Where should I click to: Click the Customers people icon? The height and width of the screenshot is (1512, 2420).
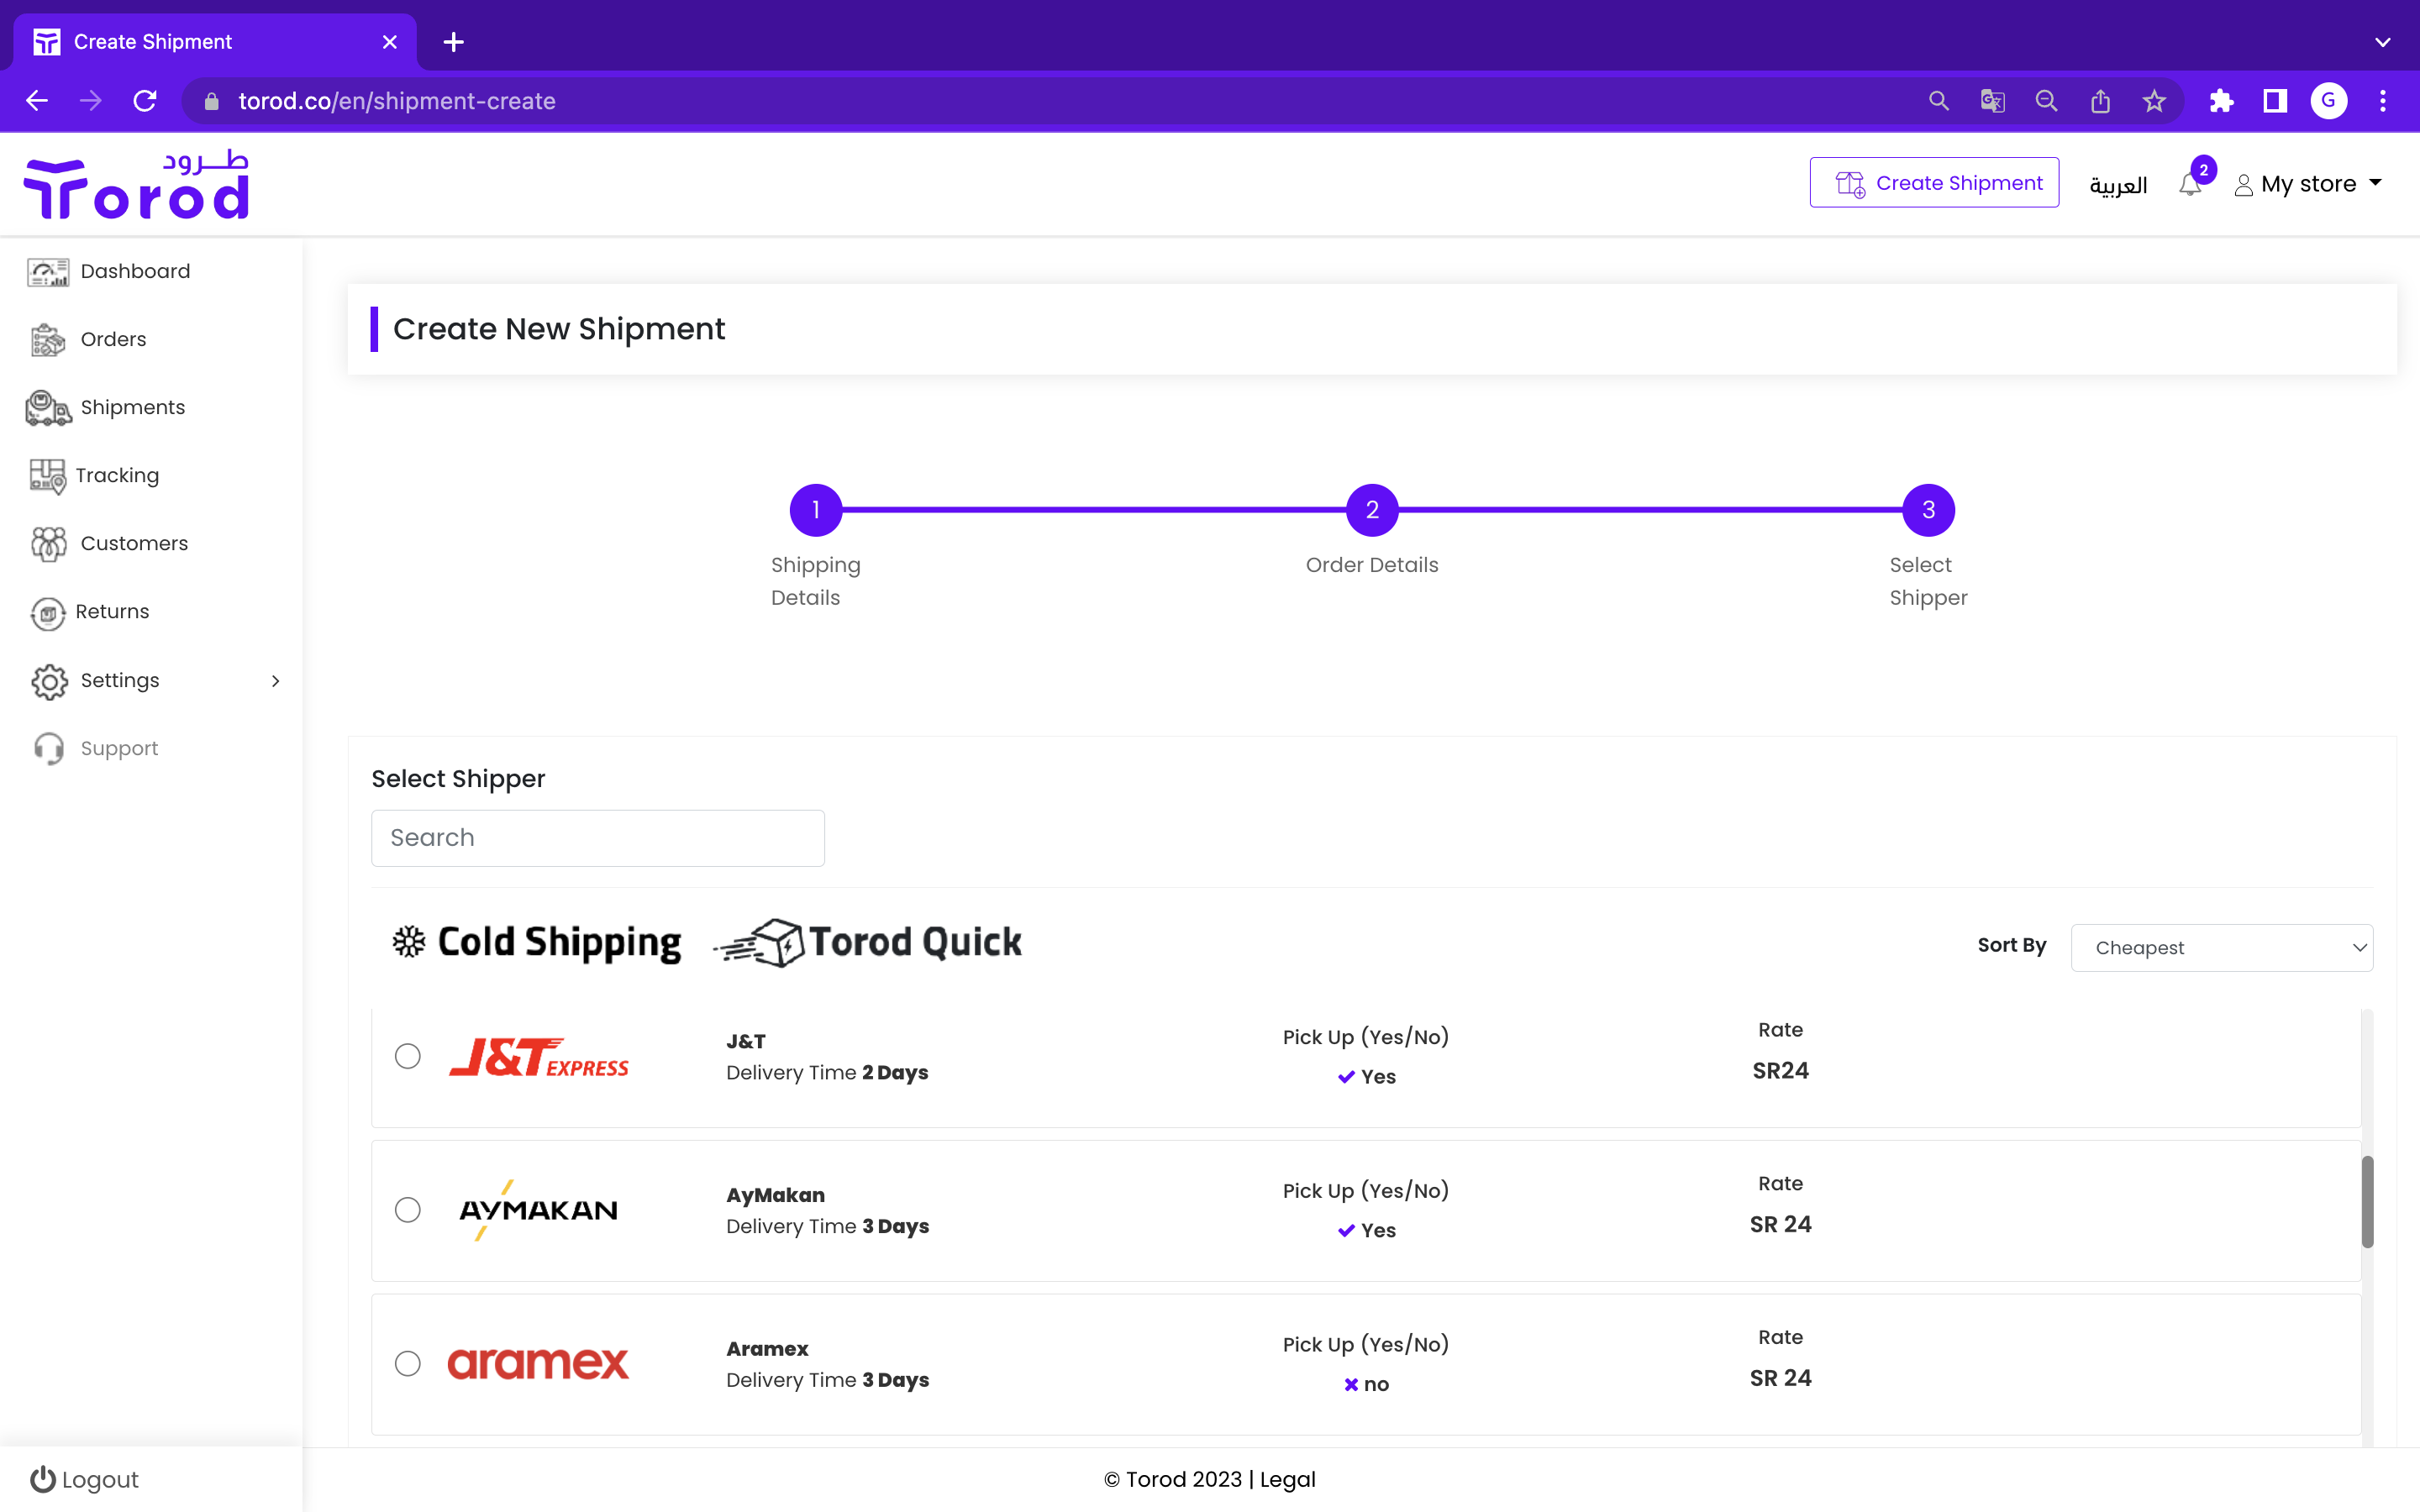pyautogui.click(x=48, y=544)
